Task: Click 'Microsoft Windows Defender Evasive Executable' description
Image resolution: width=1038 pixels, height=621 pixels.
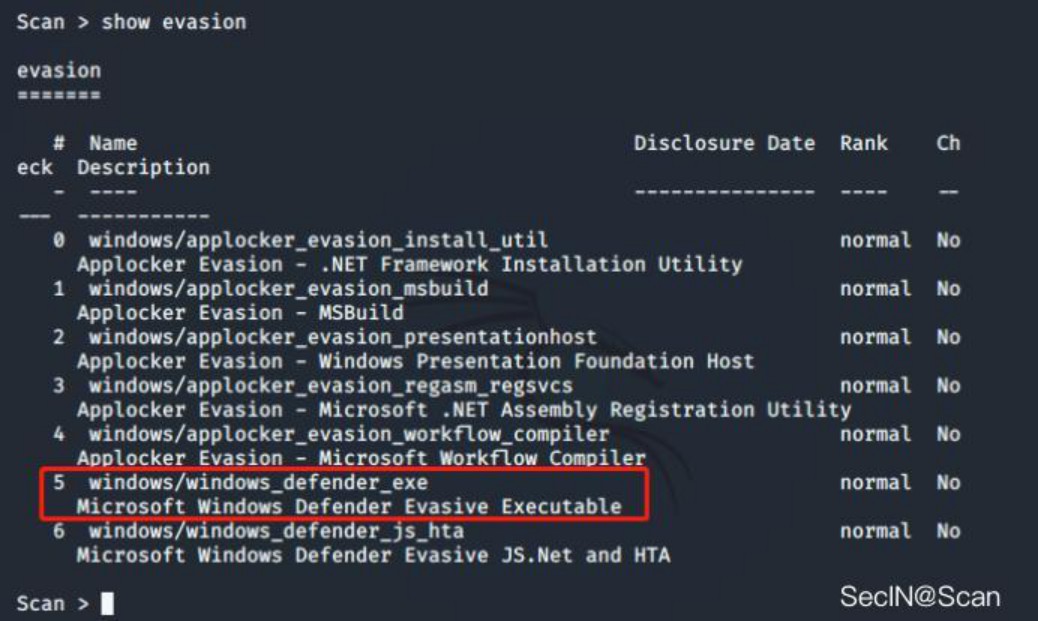Action: (x=349, y=506)
